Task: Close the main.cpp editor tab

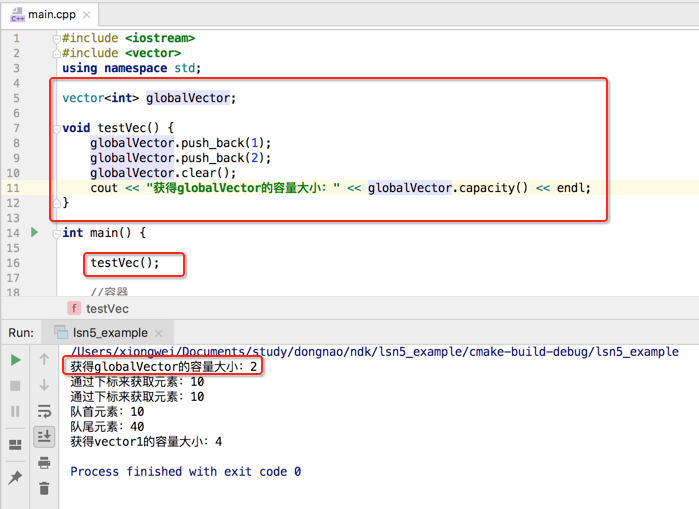Action: coord(87,15)
